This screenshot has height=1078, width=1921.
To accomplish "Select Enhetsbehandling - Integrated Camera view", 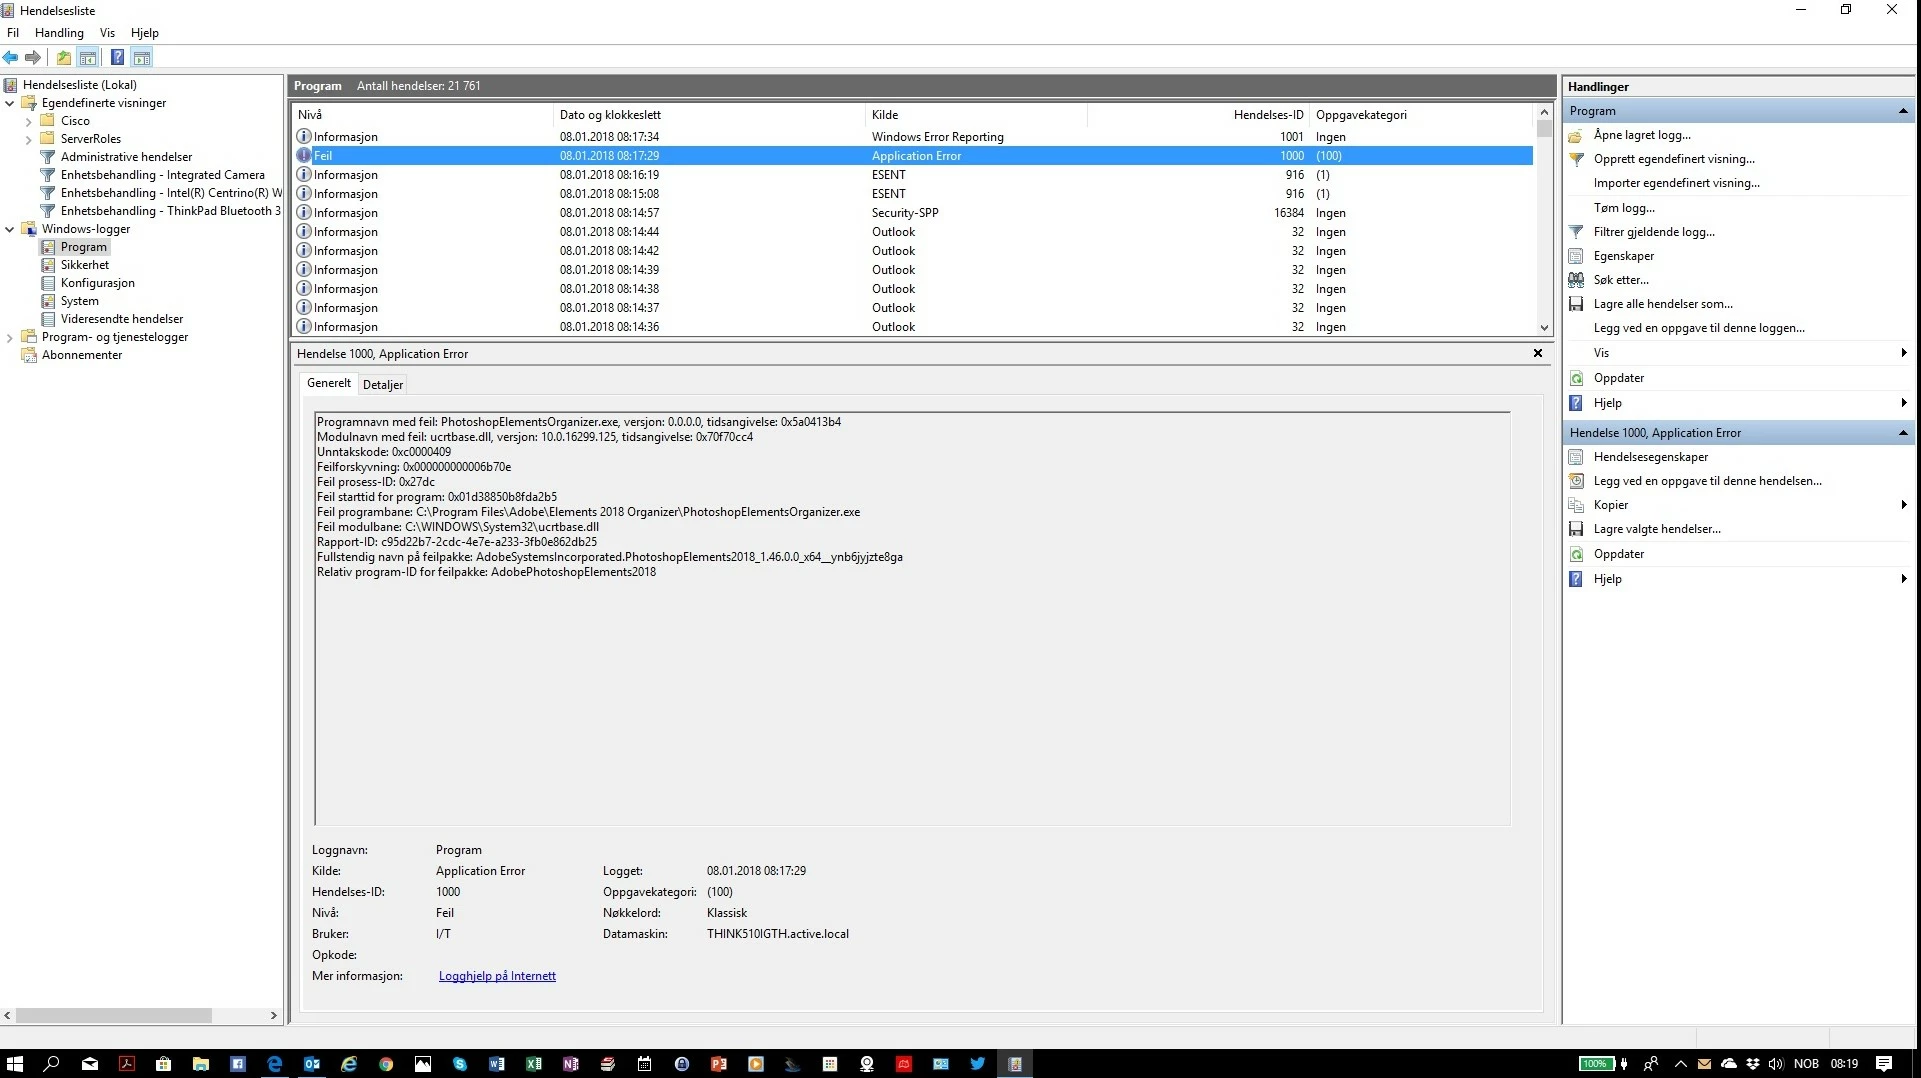I will (163, 175).
